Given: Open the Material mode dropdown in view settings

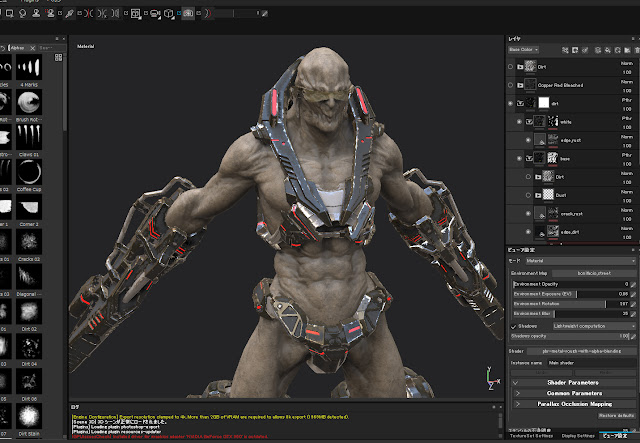Looking at the screenshot, I should (x=580, y=261).
